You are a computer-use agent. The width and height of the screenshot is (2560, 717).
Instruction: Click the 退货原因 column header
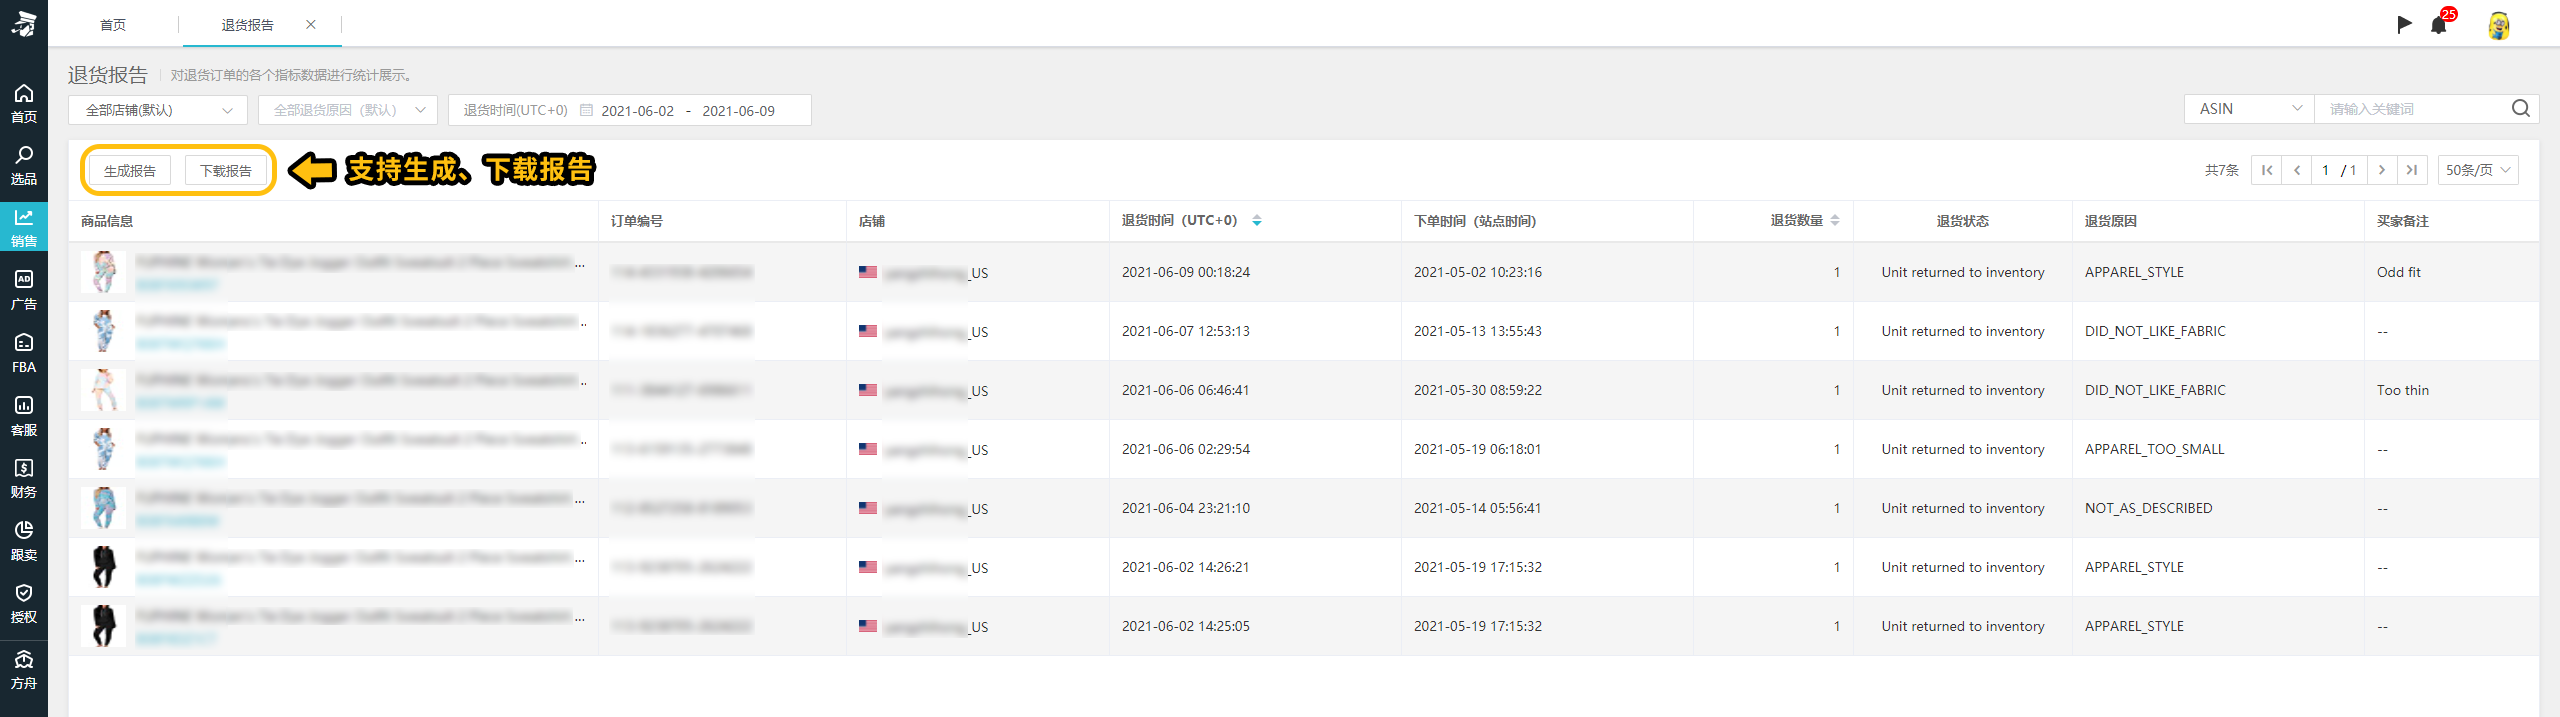pyautogui.click(x=2111, y=221)
